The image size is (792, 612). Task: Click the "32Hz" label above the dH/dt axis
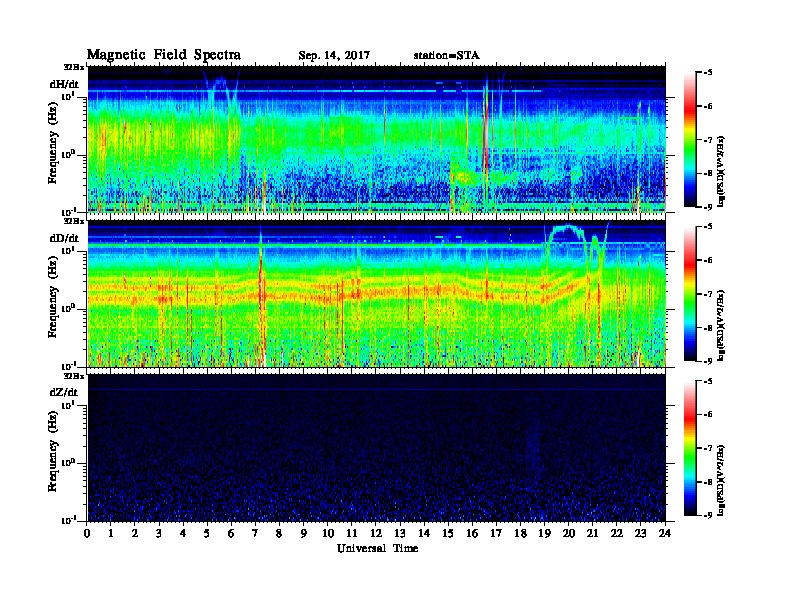(x=74, y=67)
